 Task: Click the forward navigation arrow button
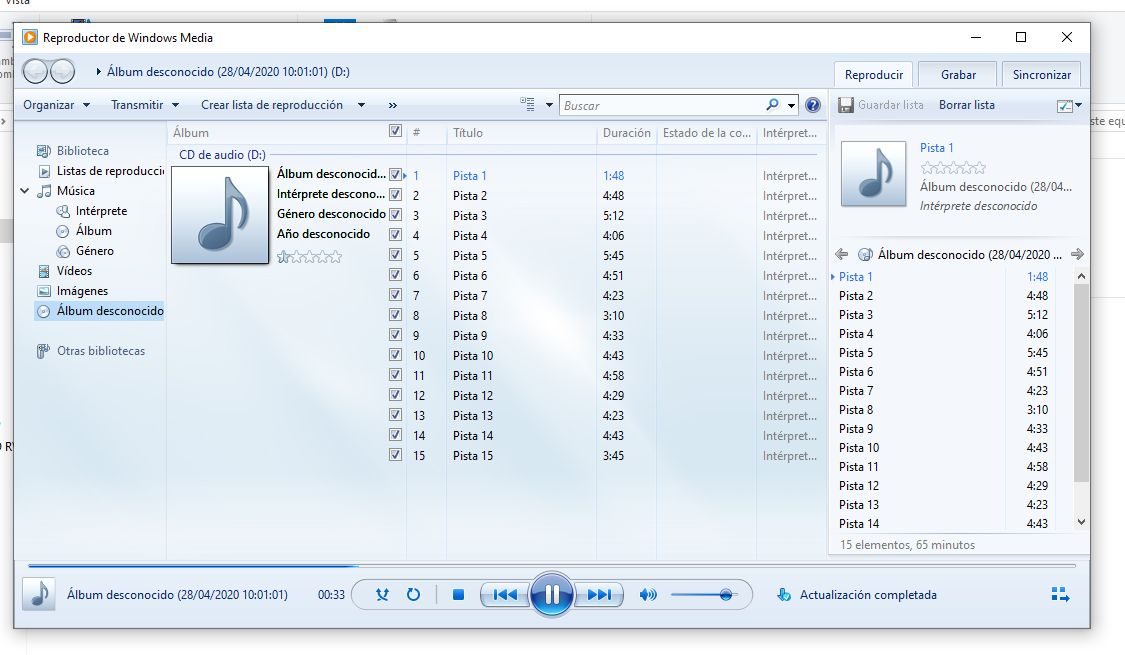coord(62,71)
